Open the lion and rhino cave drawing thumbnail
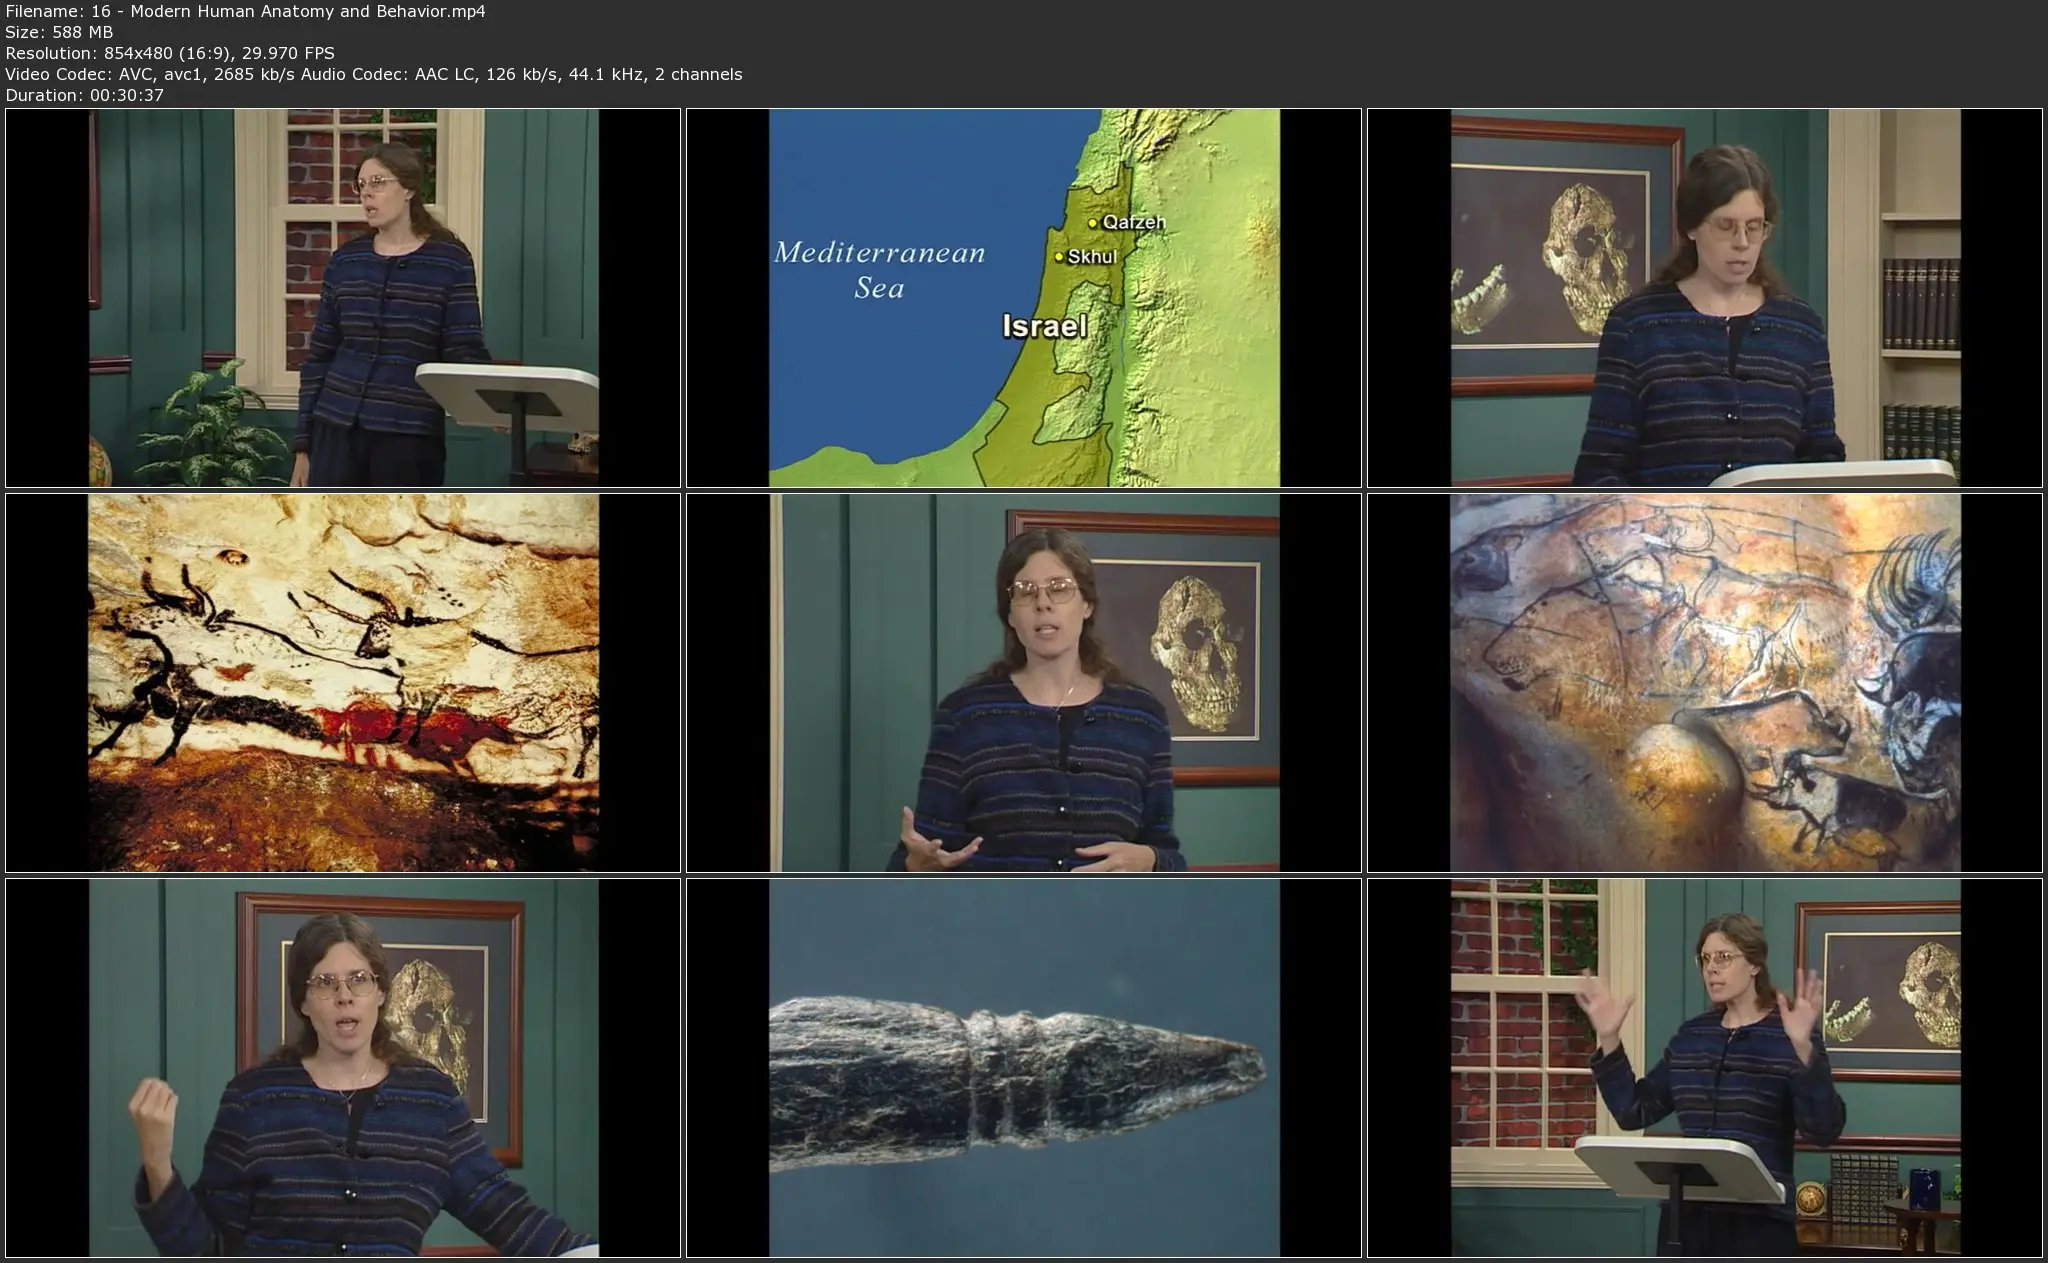The image size is (2048, 1263). [1705, 683]
